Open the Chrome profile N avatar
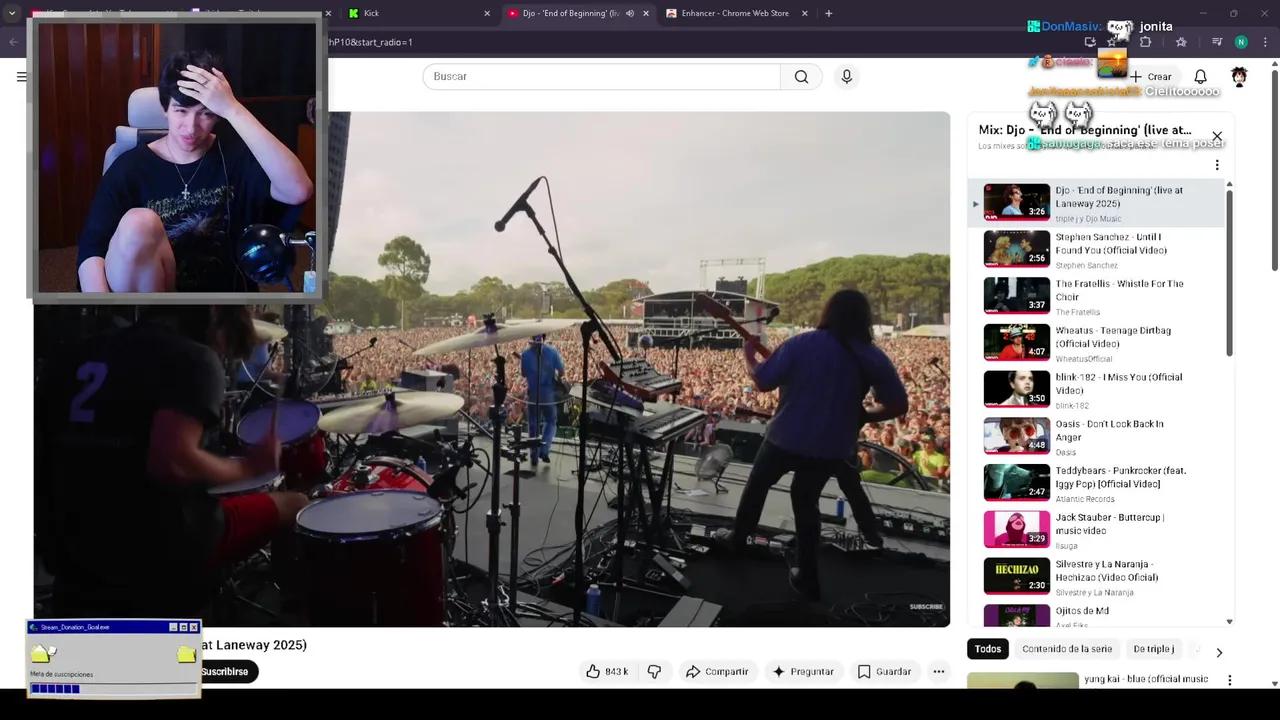Image resolution: width=1280 pixels, height=720 pixels. click(1241, 42)
